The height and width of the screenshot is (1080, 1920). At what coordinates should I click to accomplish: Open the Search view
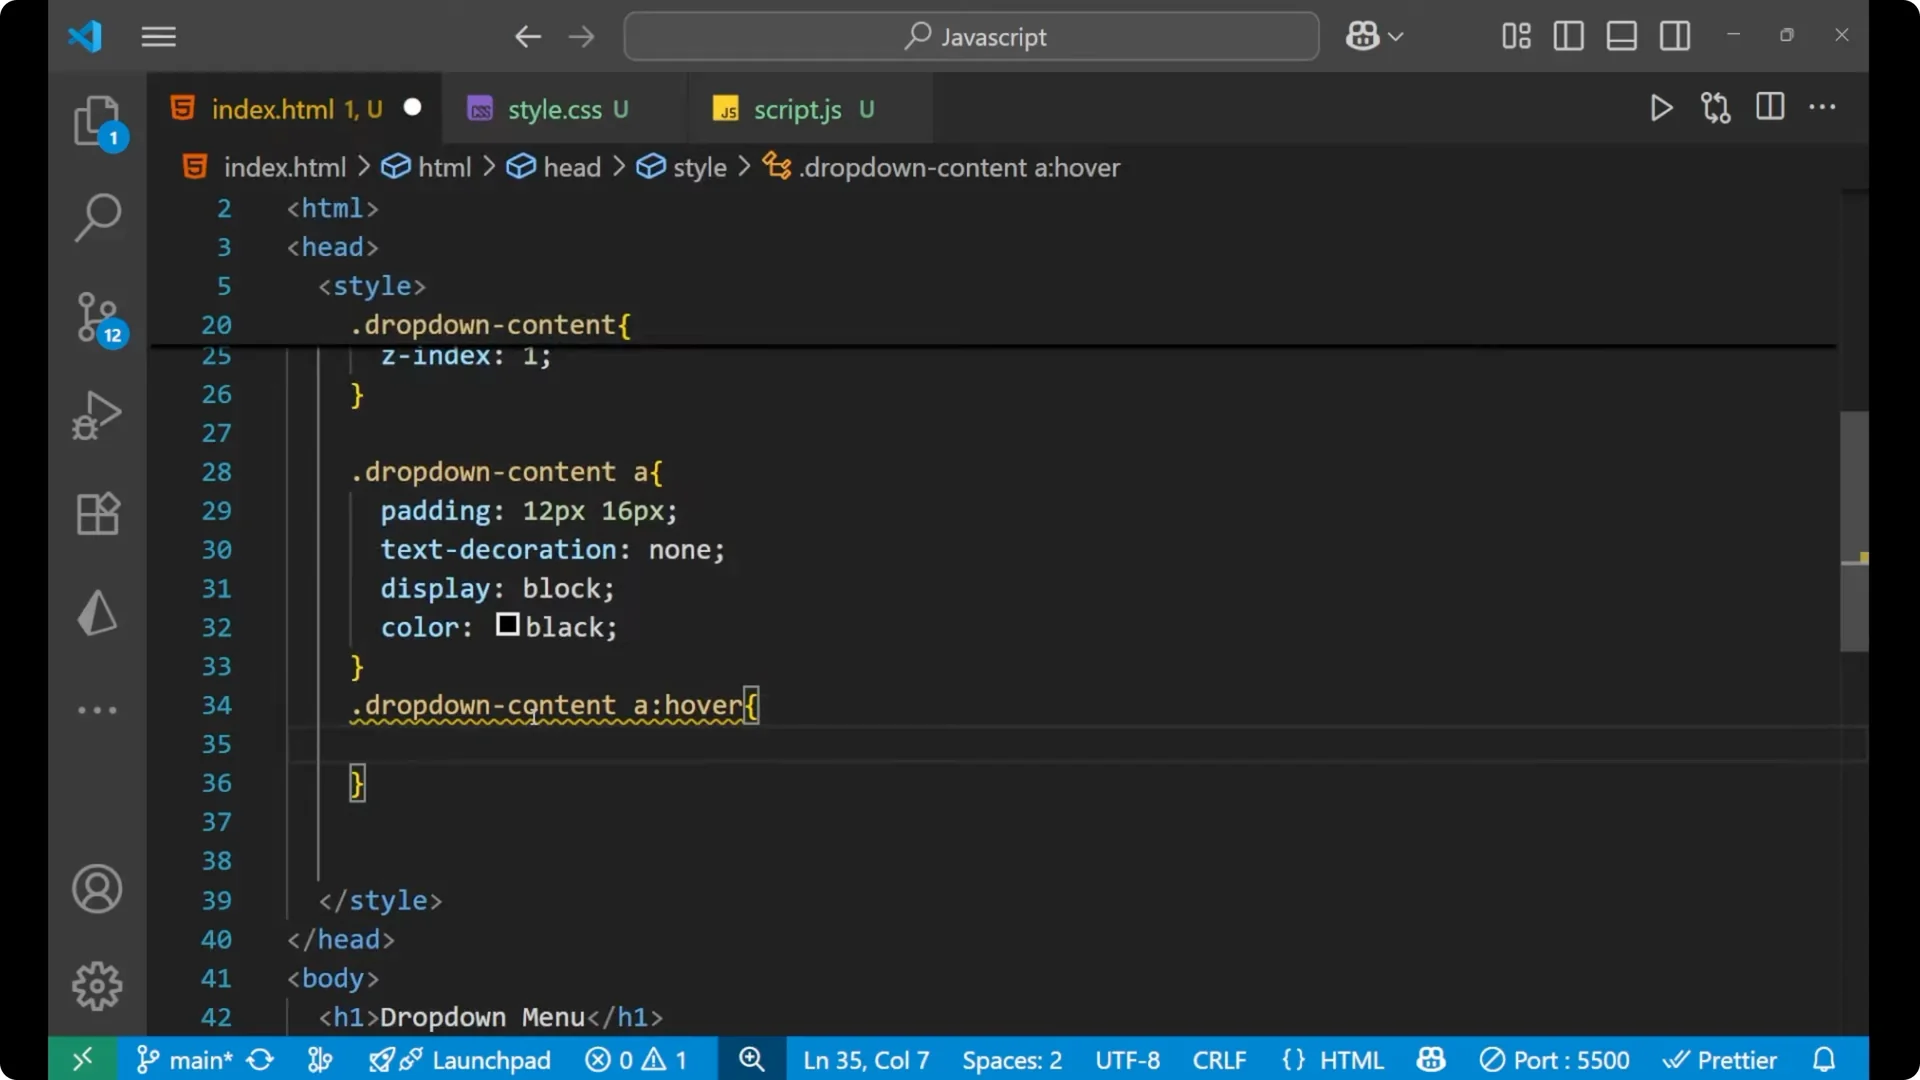[97, 217]
